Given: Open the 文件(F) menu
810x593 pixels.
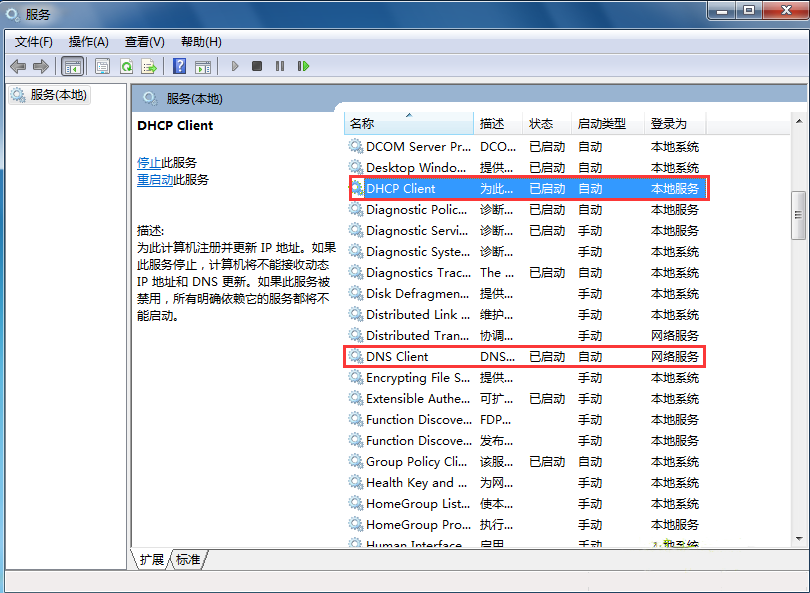Looking at the screenshot, I should click(x=34, y=41).
